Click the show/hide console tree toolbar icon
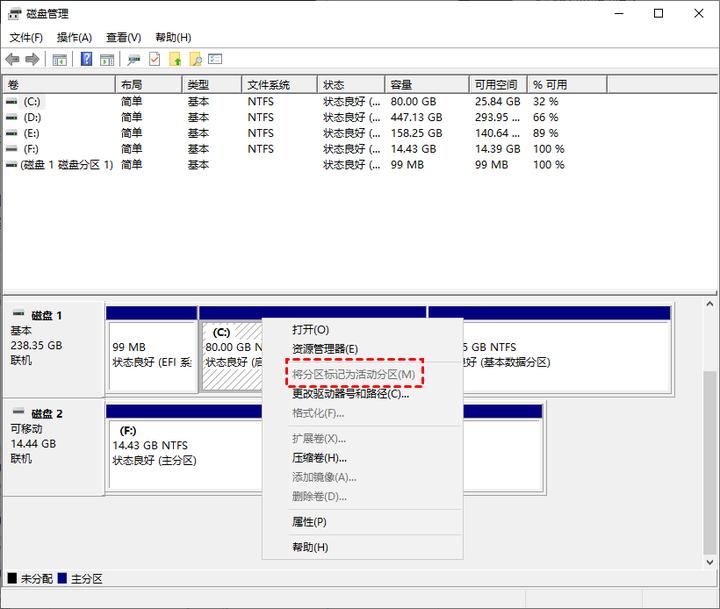The image size is (720, 609). (60, 60)
